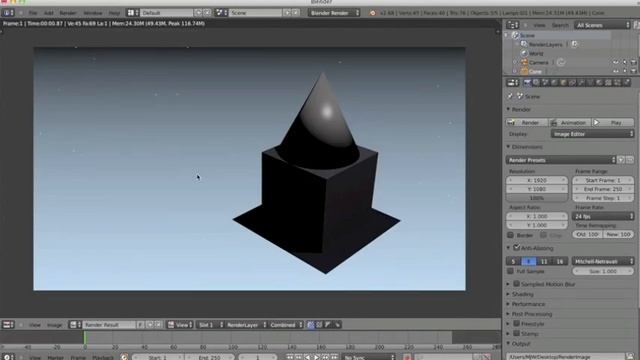Click the End Frame 250 field
This screenshot has height=360, width=640.
coord(603,189)
